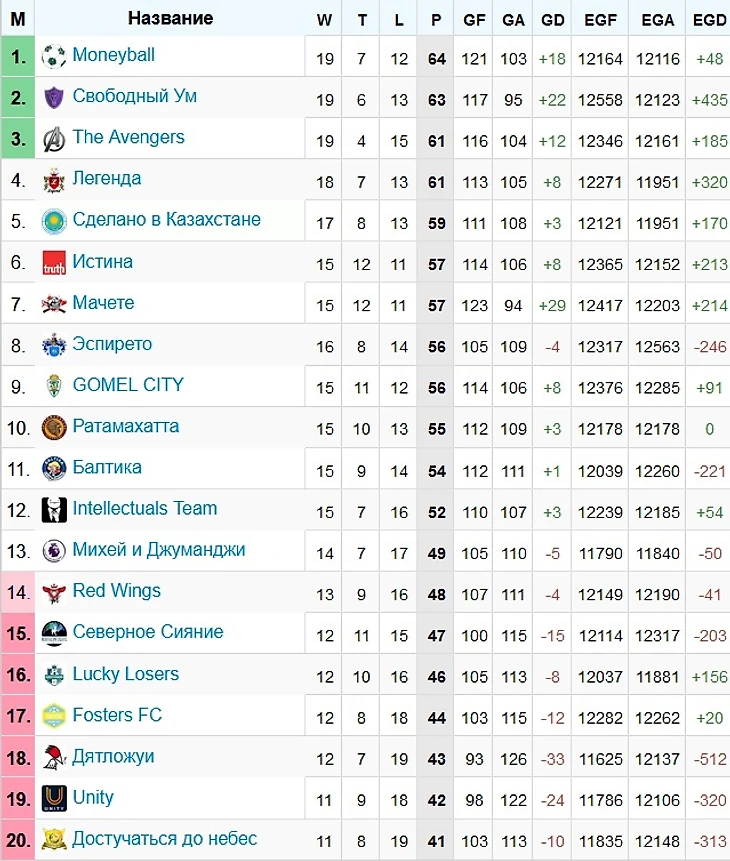
Task: Open the Lucky Losers team link
Action: pyautogui.click(x=126, y=674)
